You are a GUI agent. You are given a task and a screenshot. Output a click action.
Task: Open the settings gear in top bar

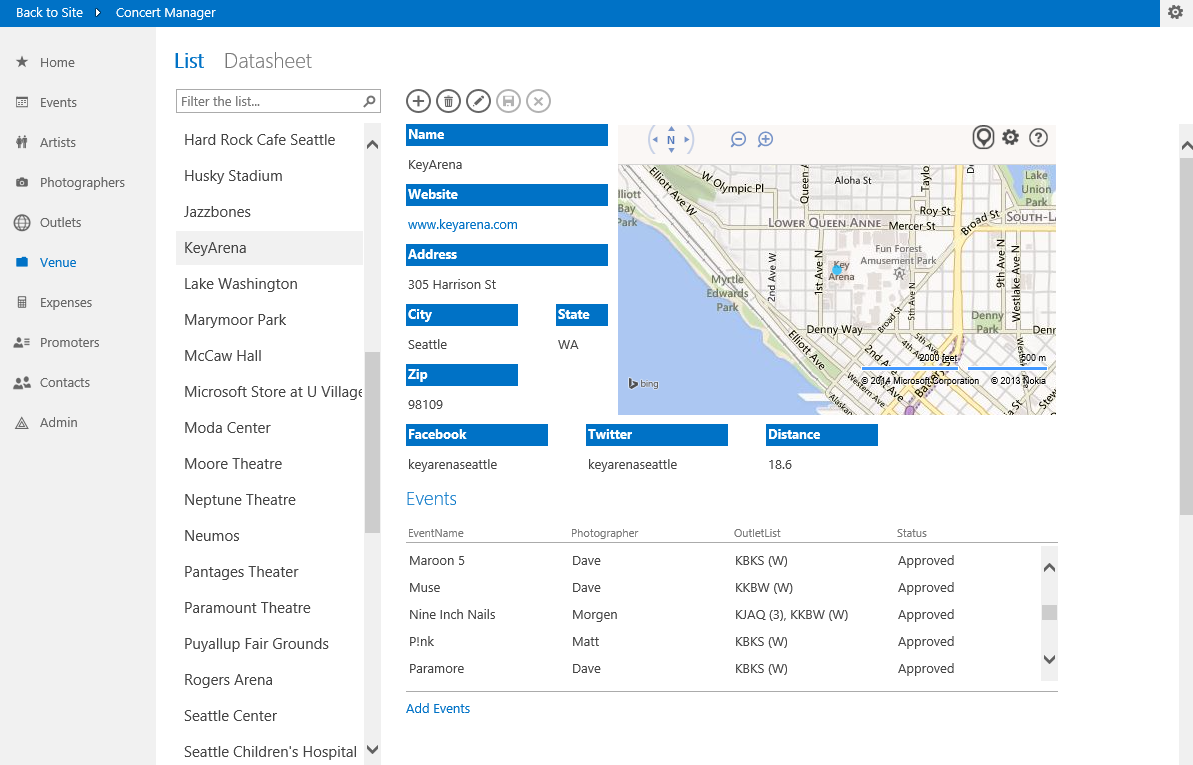pyautogui.click(x=1176, y=13)
